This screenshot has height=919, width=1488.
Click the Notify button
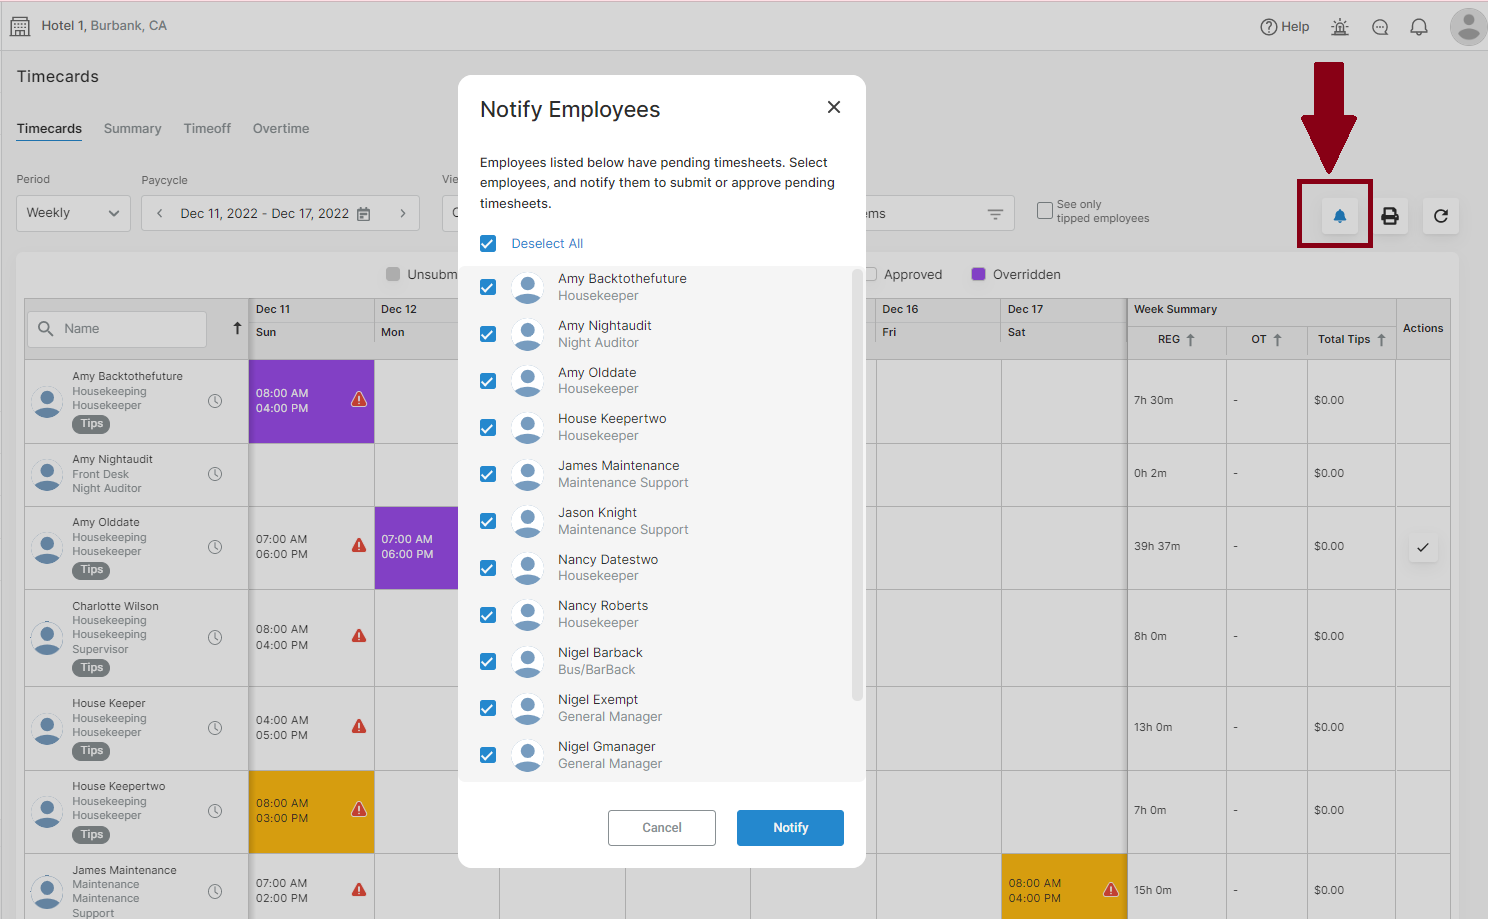(790, 828)
